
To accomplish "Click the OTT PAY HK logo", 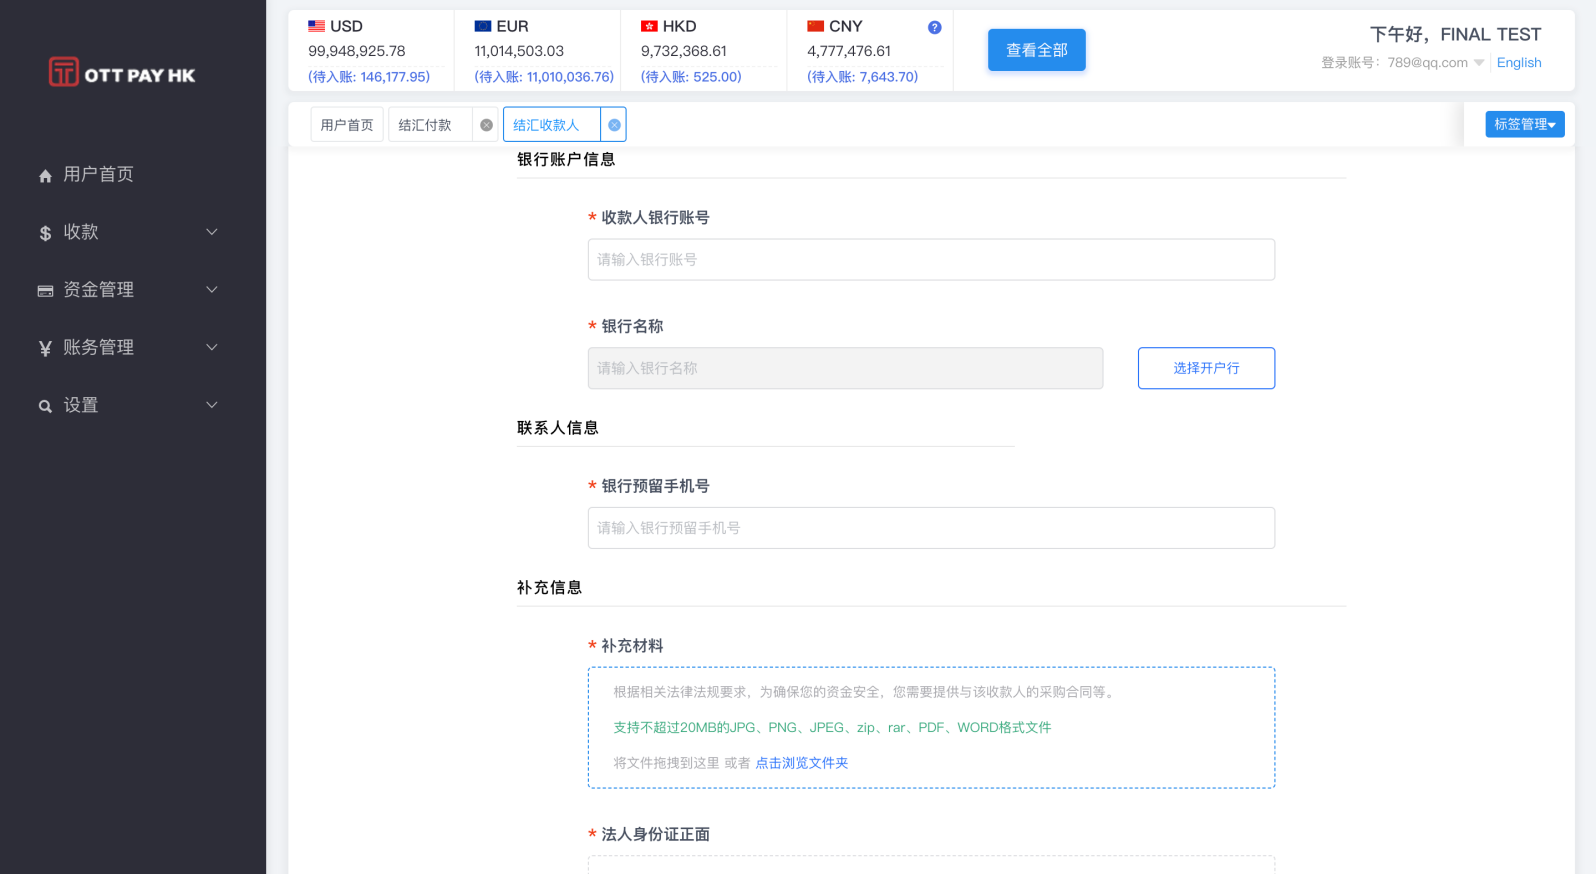I will pos(122,72).
